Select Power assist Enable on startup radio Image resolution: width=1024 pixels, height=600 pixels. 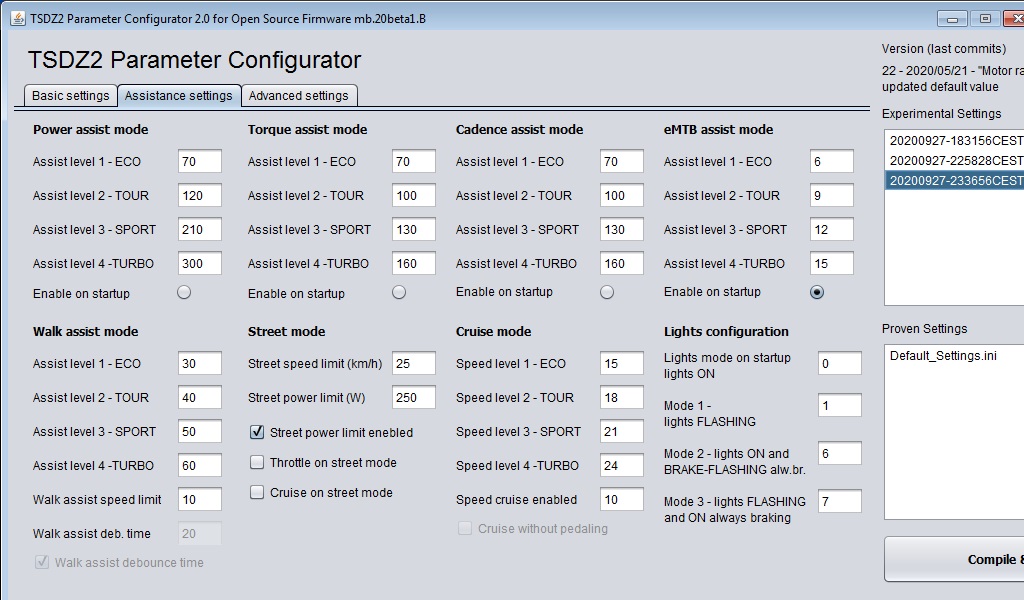(x=184, y=292)
